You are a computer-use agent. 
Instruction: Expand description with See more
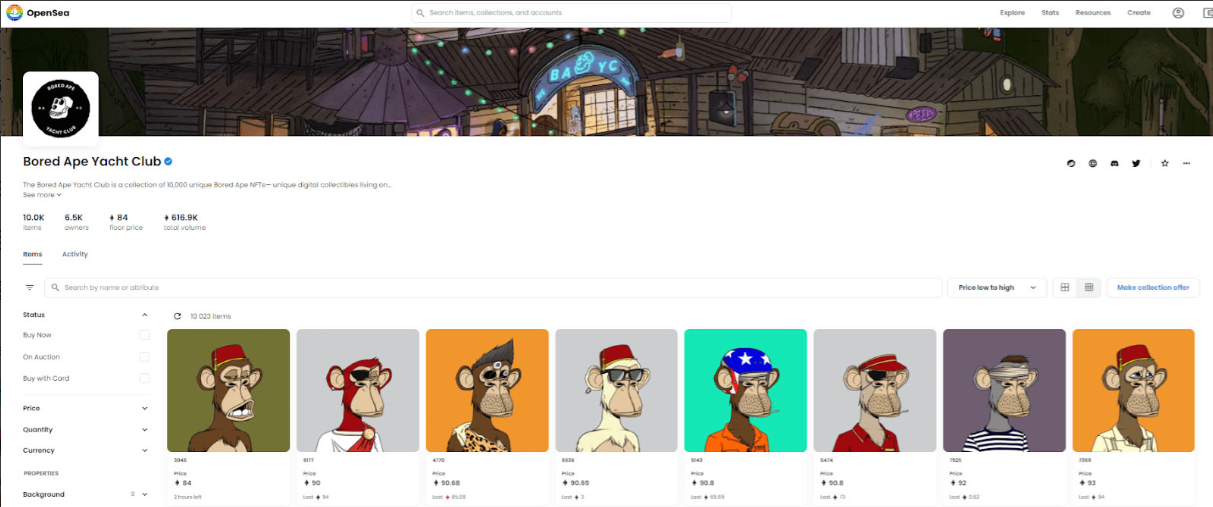[42, 195]
